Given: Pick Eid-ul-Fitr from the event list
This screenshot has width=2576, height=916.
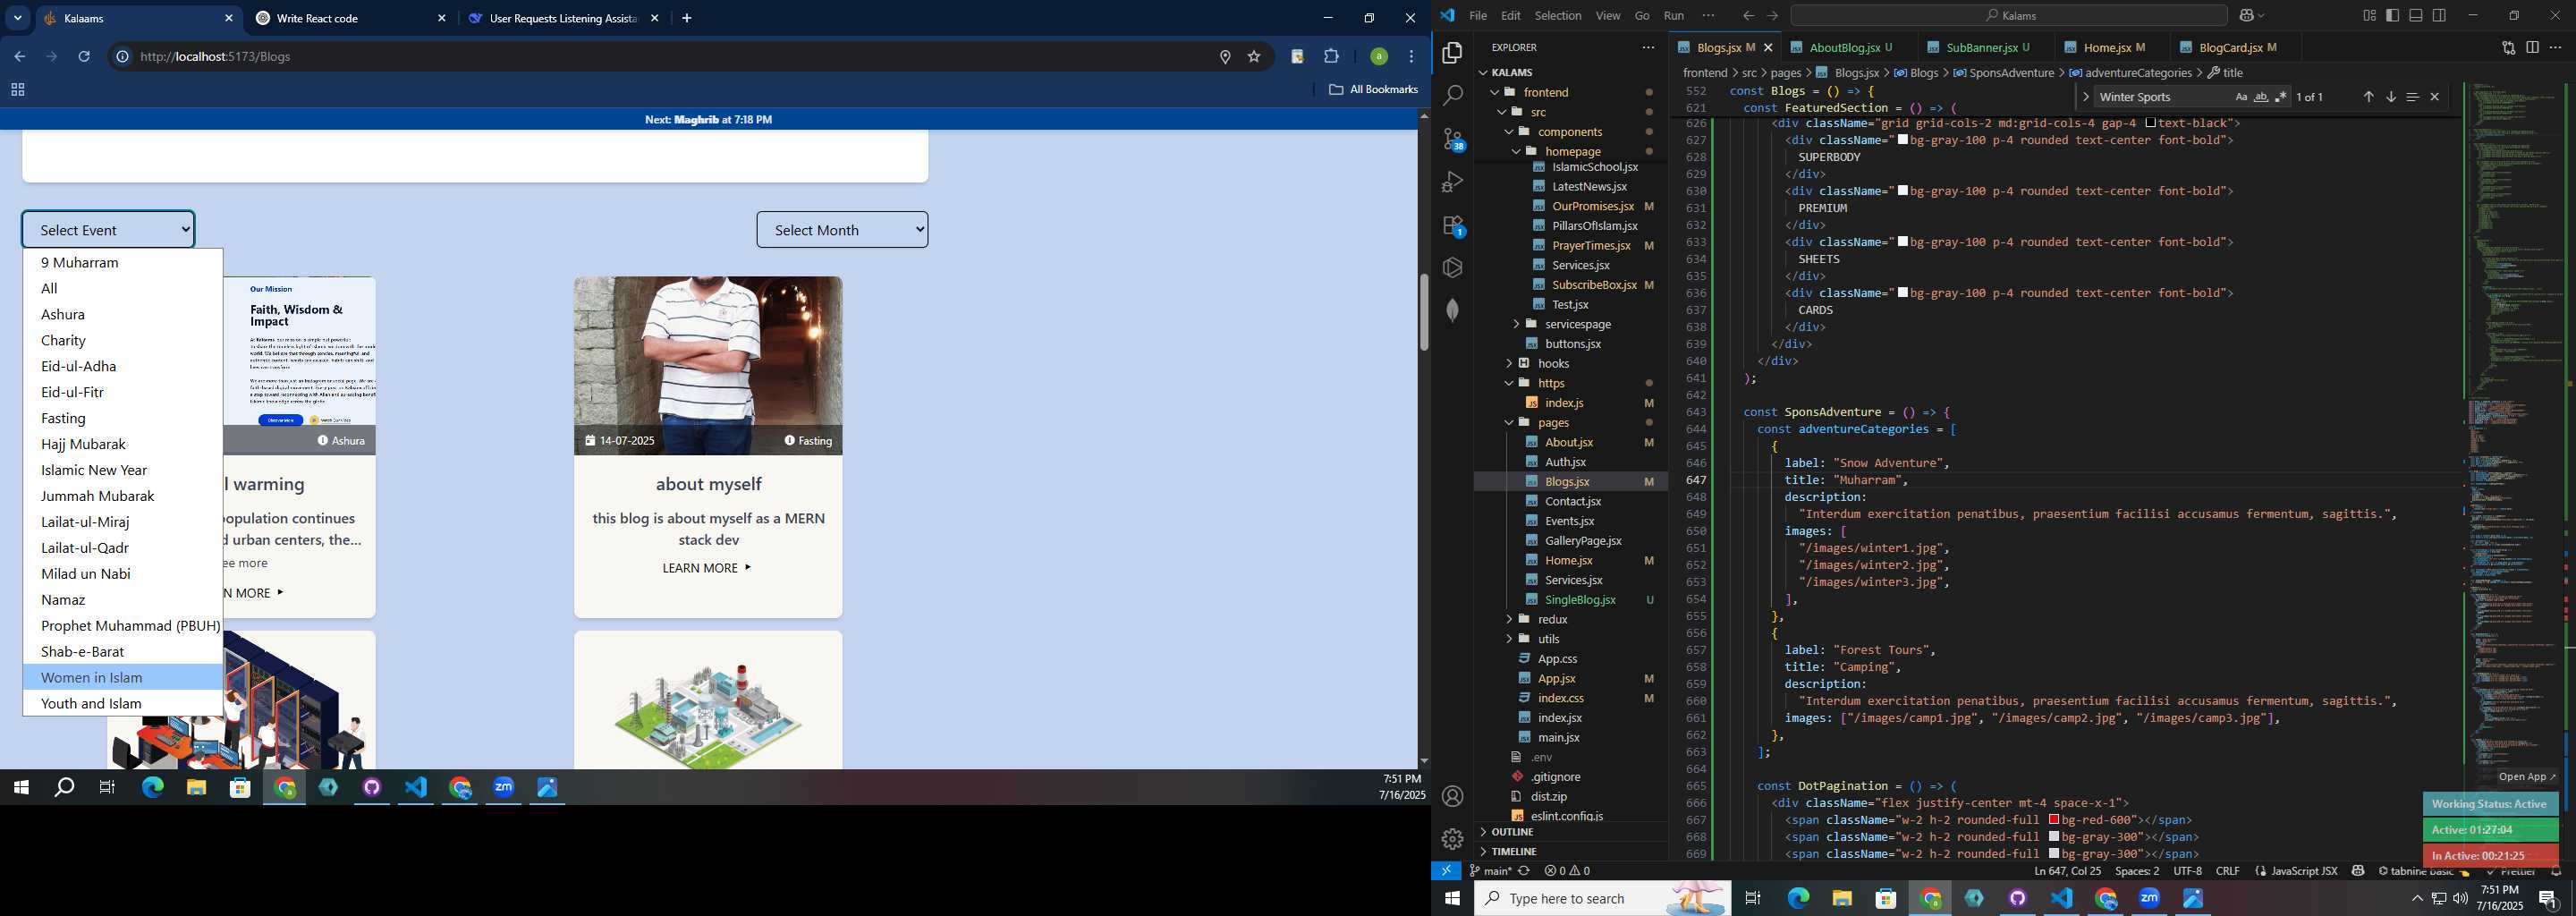Looking at the screenshot, I should pos(123,392).
